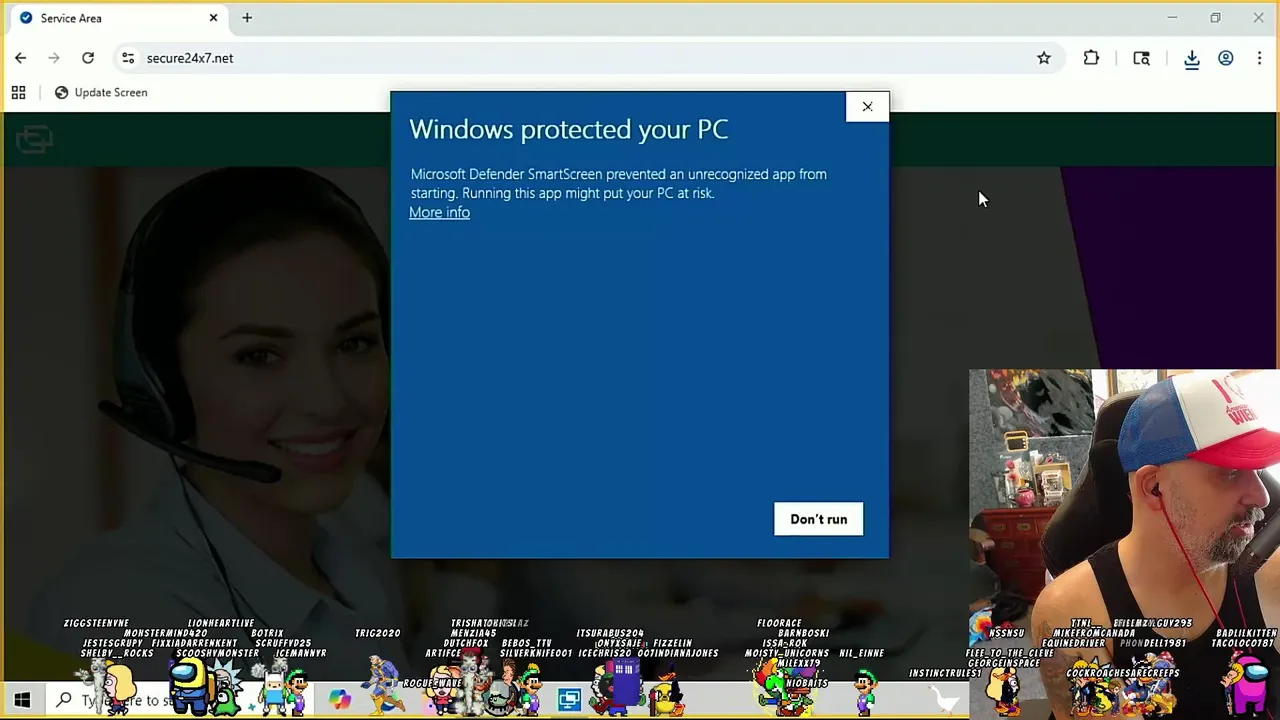
Task: Choose the Don't run button
Action: pyautogui.click(x=818, y=519)
